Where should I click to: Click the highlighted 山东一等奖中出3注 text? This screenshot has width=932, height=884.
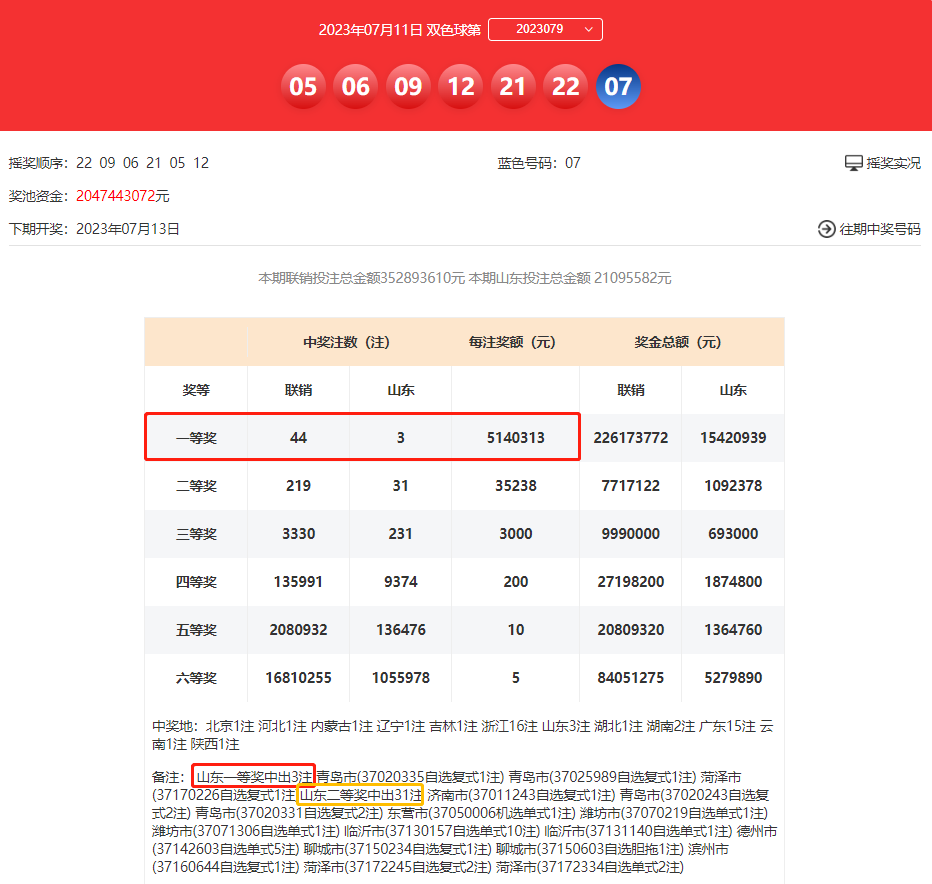pos(254,776)
